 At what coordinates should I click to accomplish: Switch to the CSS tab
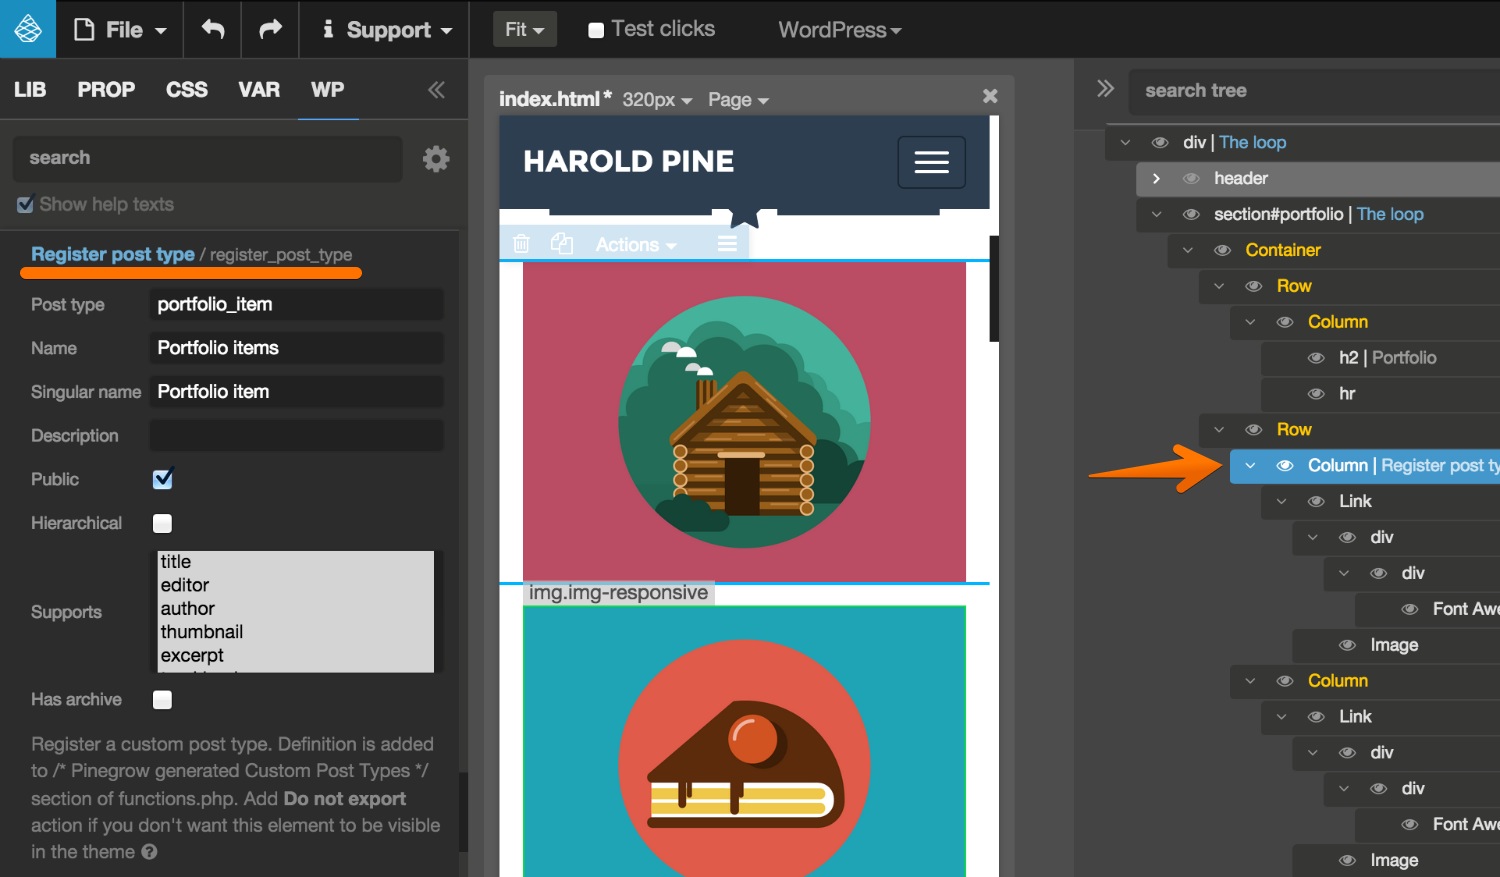tap(186, 90)
